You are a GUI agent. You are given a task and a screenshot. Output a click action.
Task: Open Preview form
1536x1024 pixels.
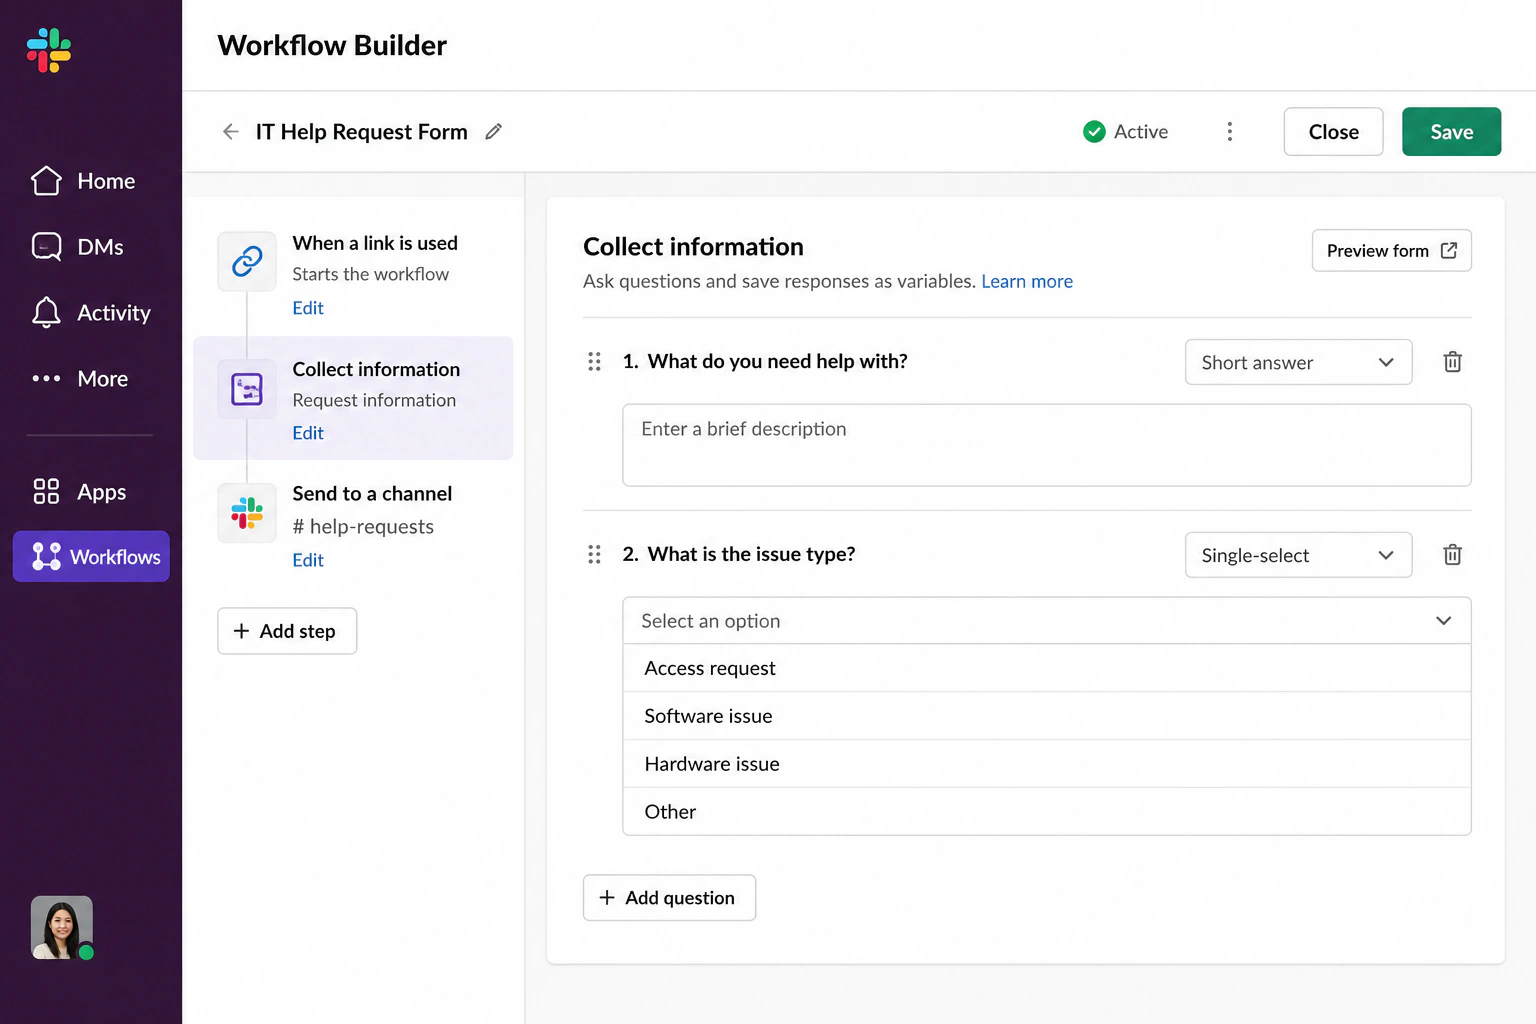click(1391, 251)
